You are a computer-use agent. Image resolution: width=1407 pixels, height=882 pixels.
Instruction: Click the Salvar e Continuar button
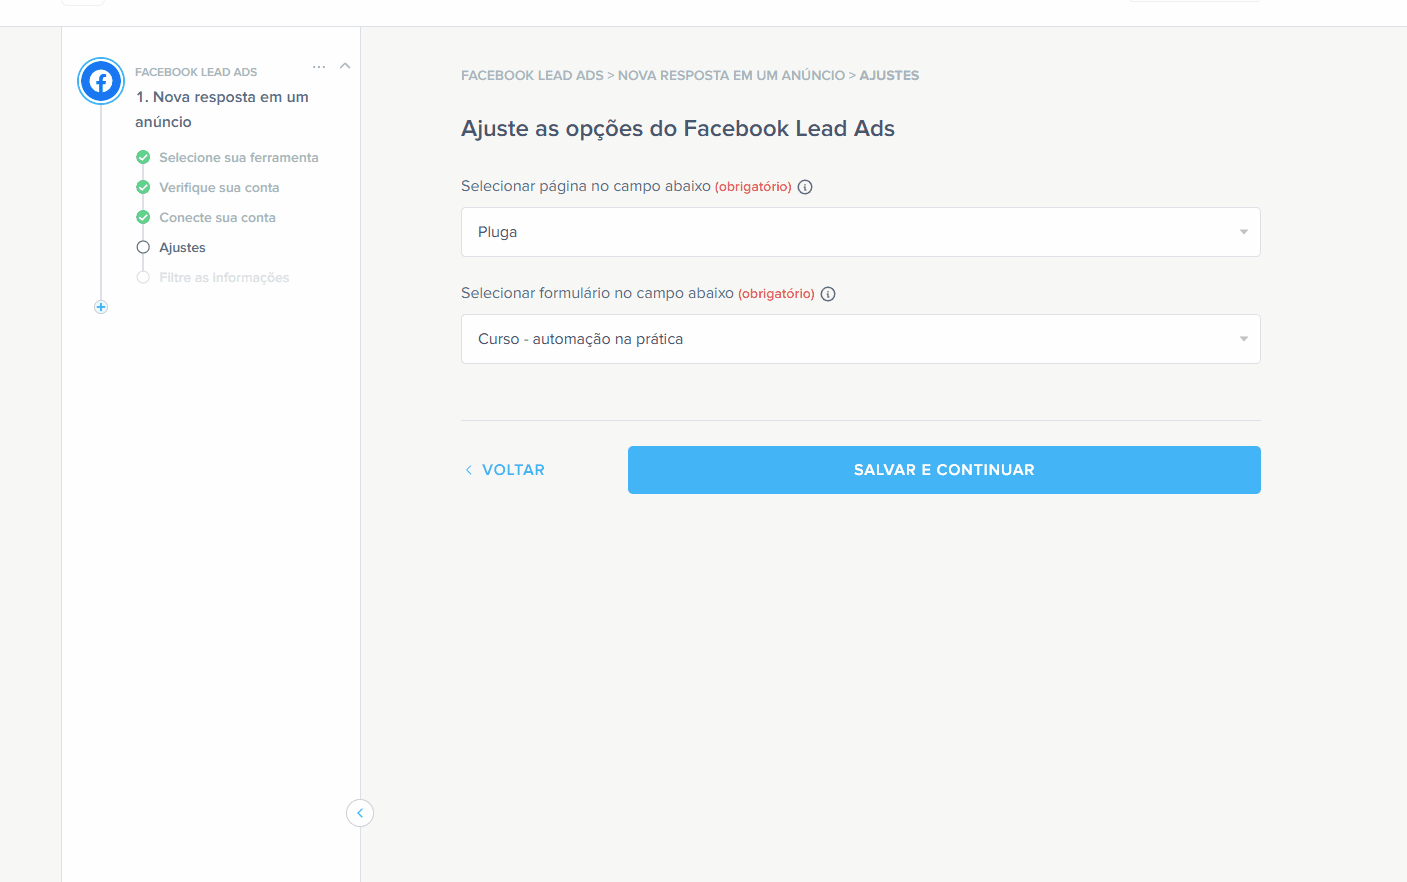(x=944, y=470)
